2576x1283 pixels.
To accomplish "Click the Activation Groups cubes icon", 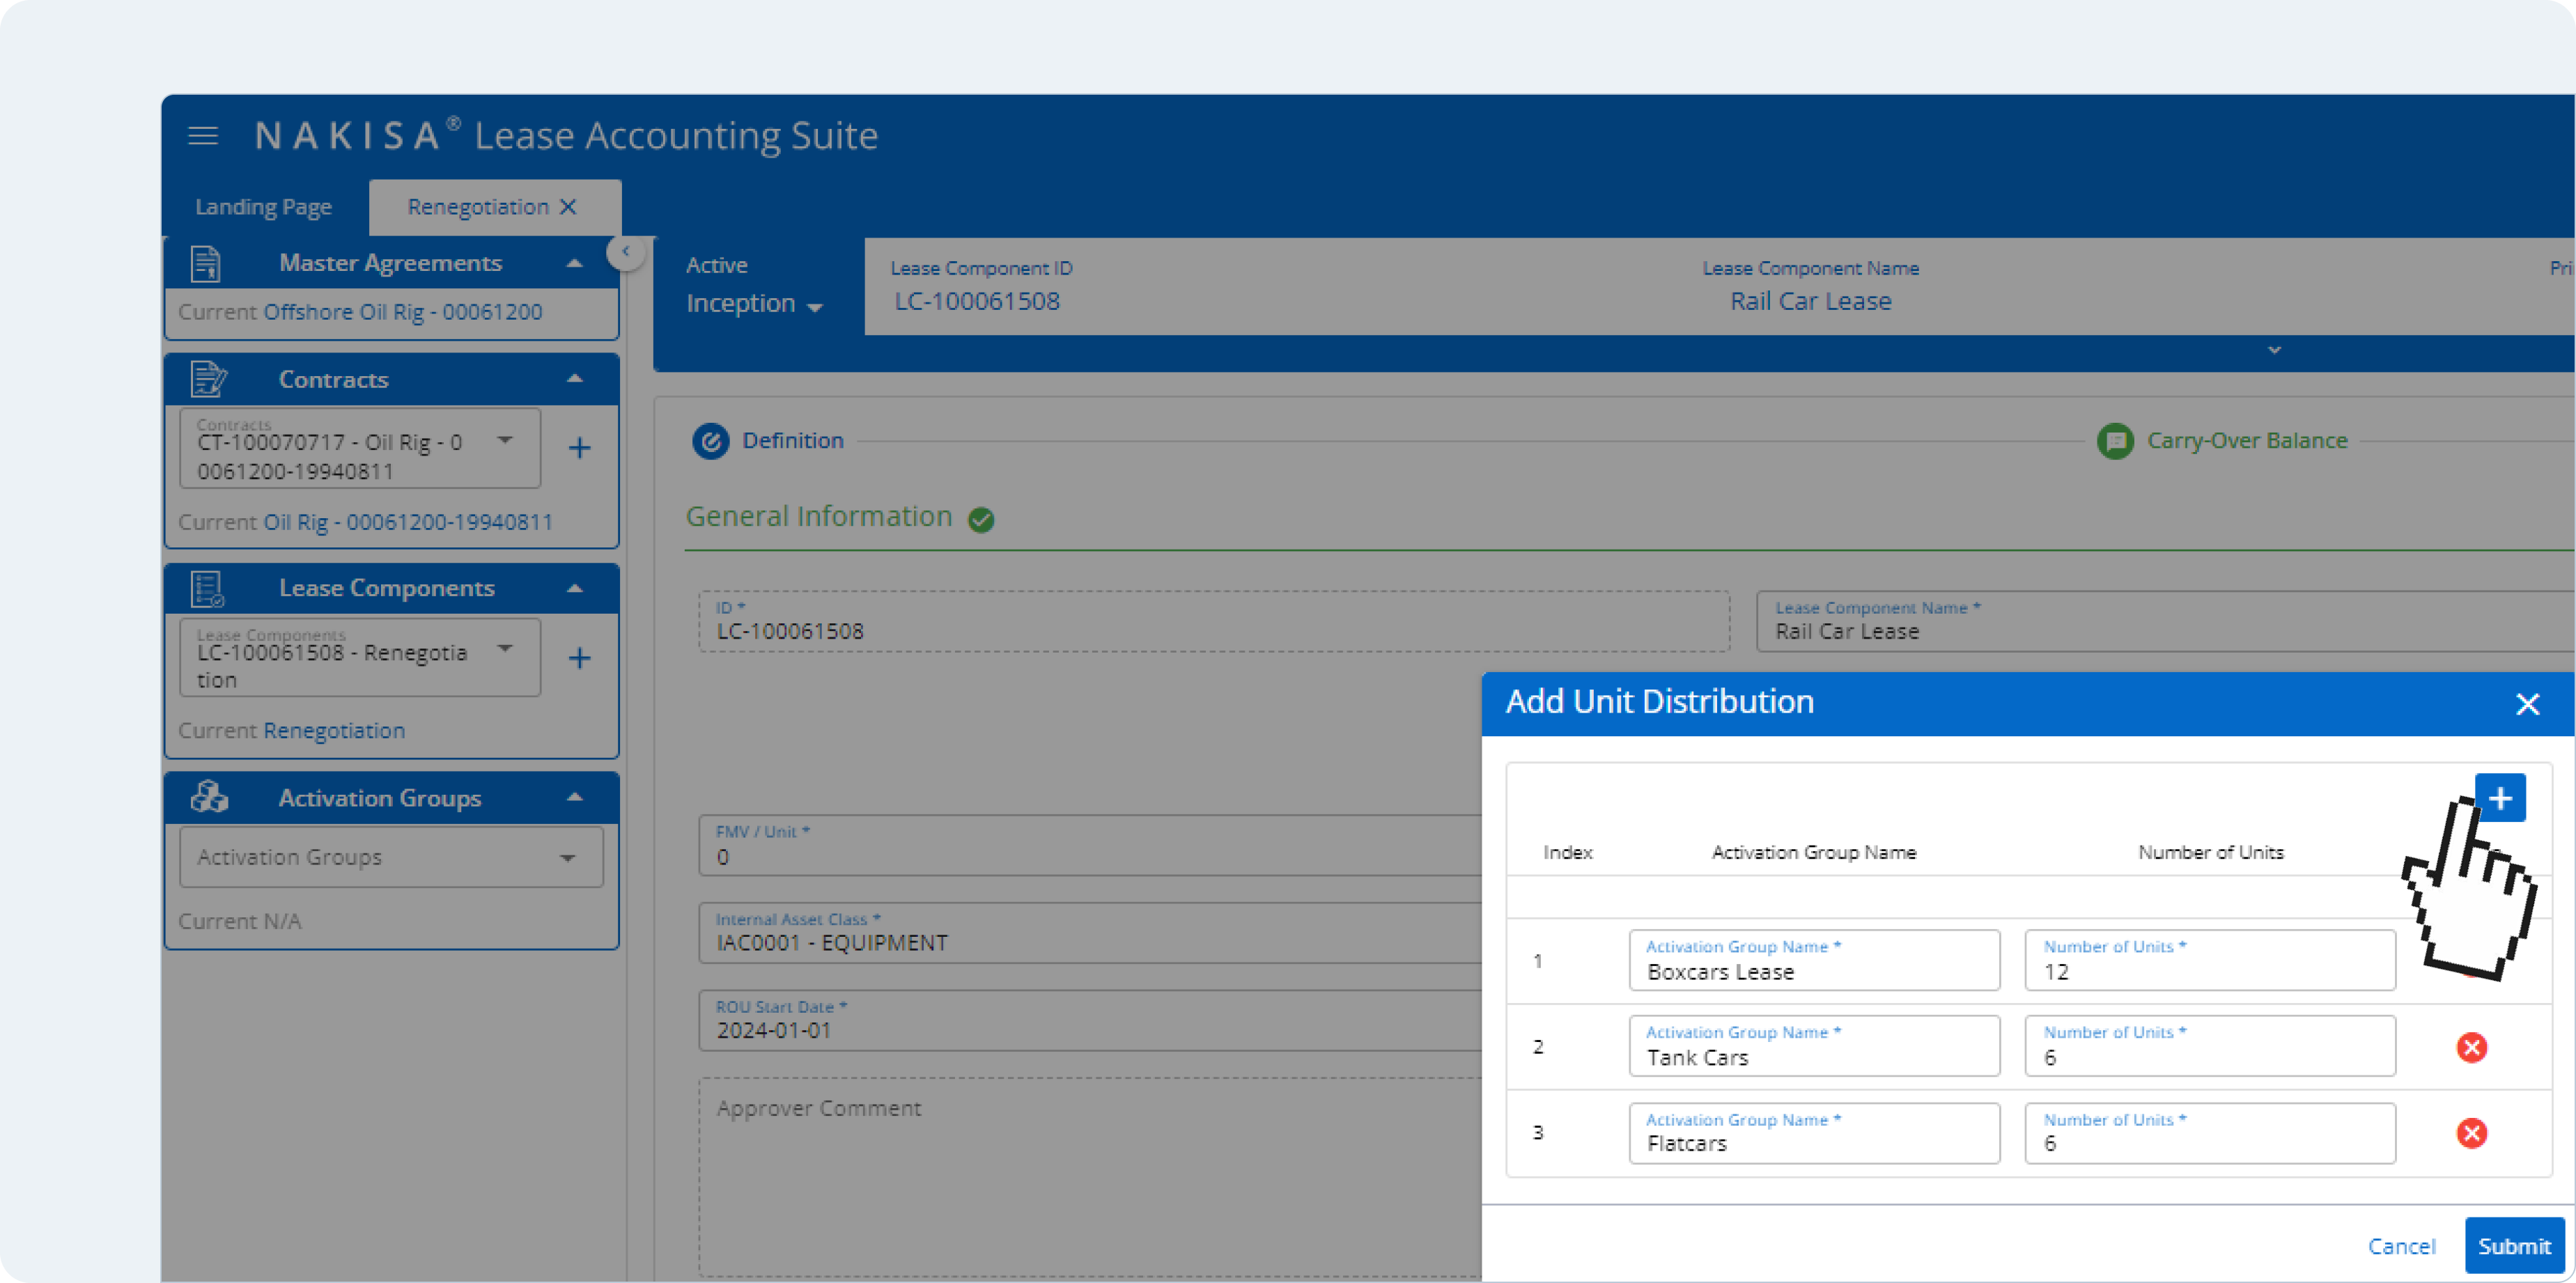I will pyautogui.click(x=209, y=797).
